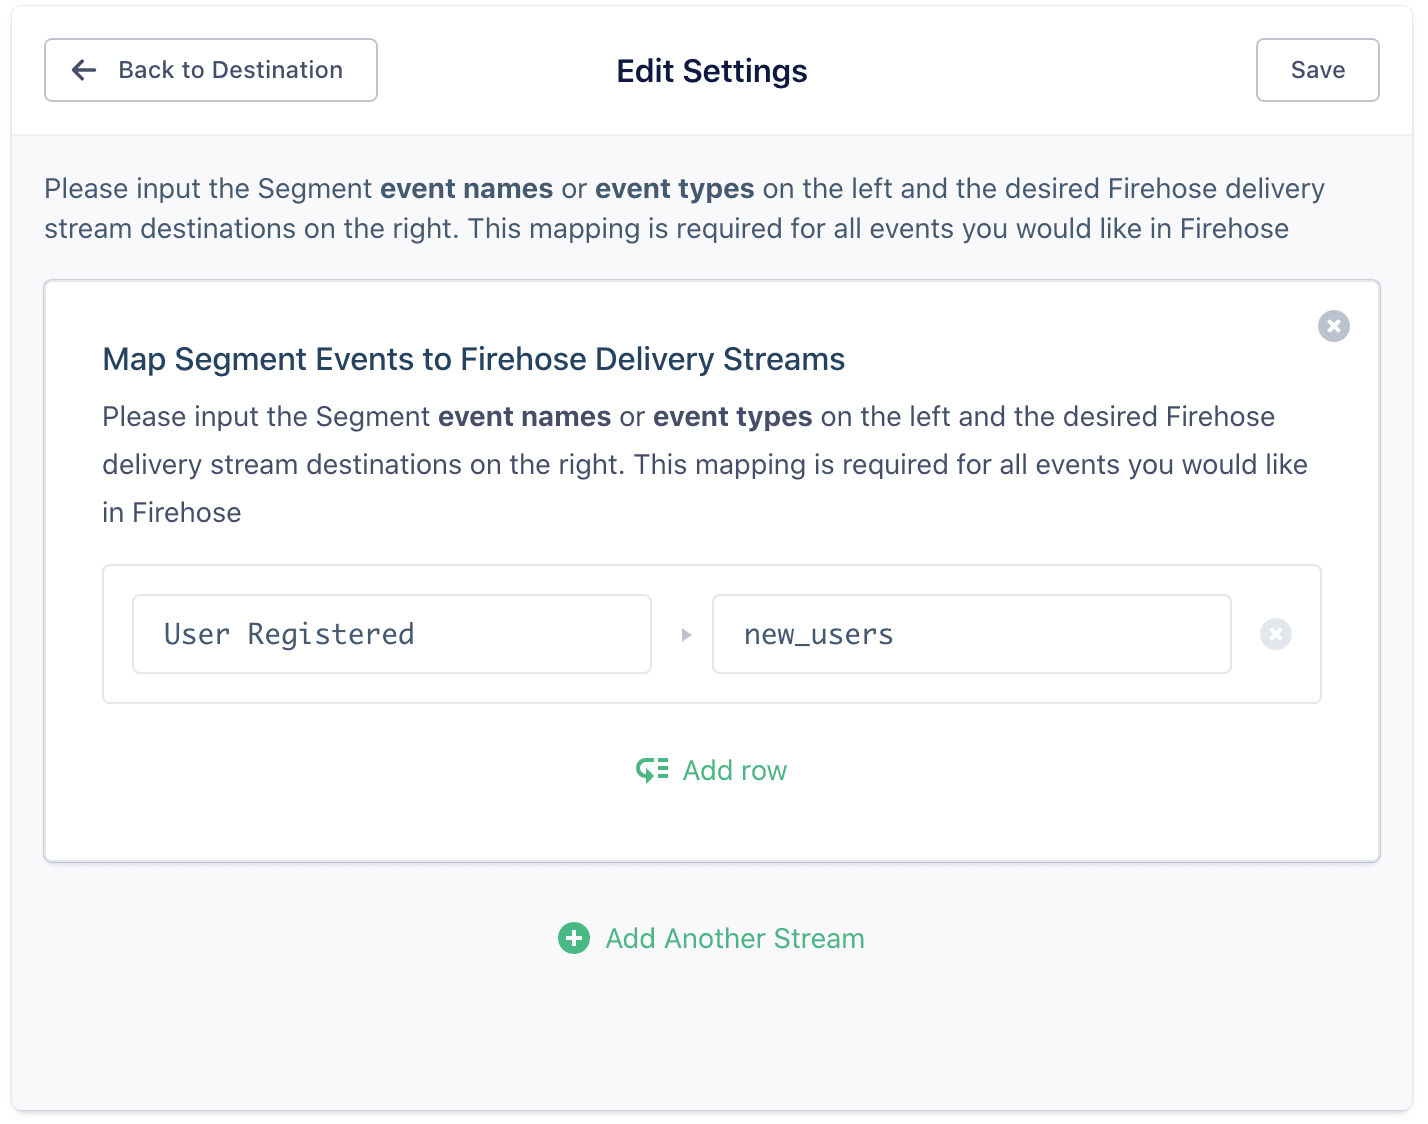Viewport: 1428px width, 1124px height.
Task: Click the row removal X beside the stream input
Action: [1275, 634]
